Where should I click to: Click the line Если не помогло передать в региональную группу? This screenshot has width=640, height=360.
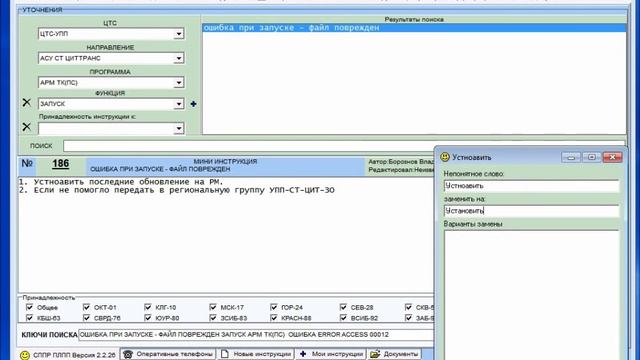pyautogui.click(x=177, y=190)
